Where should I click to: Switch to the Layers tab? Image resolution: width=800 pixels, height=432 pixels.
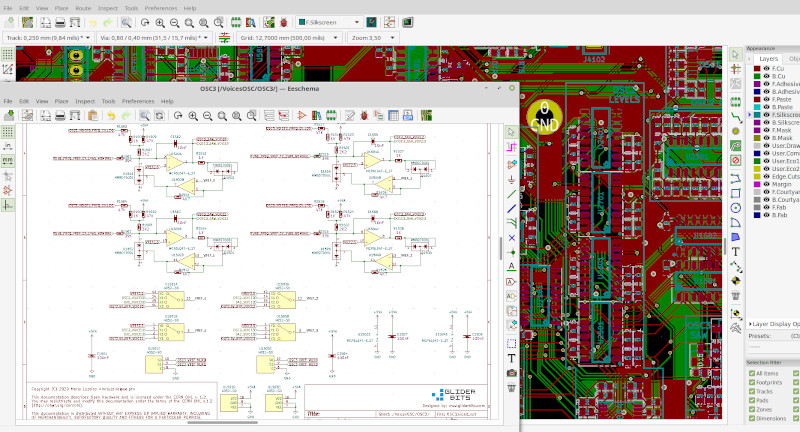(x=768, y=59)
